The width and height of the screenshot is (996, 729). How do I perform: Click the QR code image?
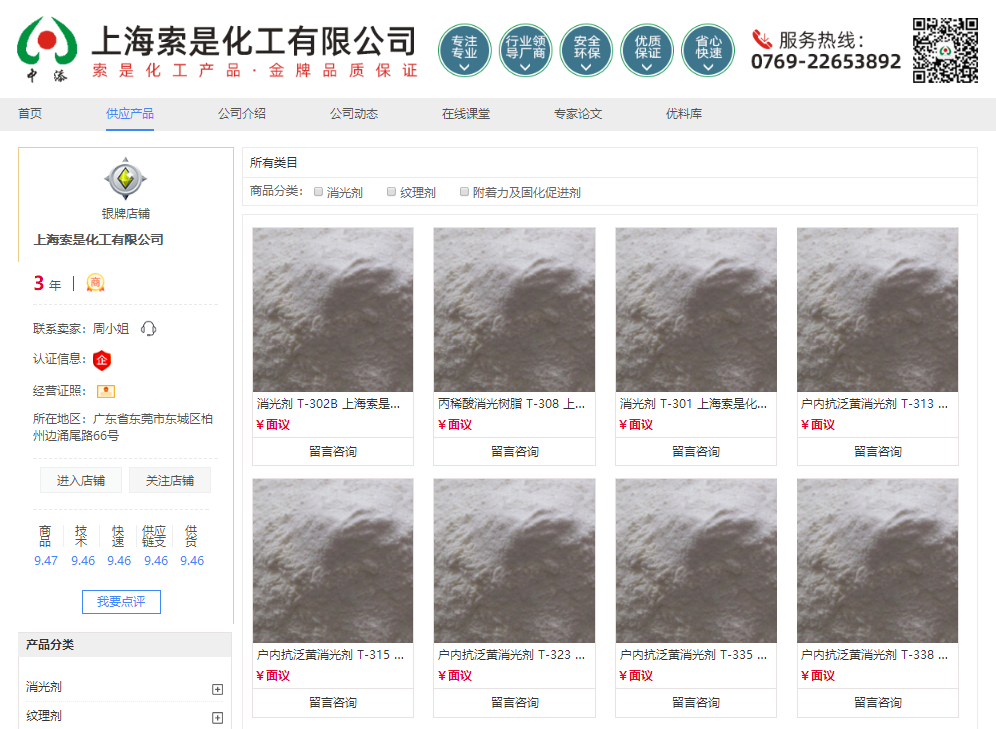(x=945, y=50)
